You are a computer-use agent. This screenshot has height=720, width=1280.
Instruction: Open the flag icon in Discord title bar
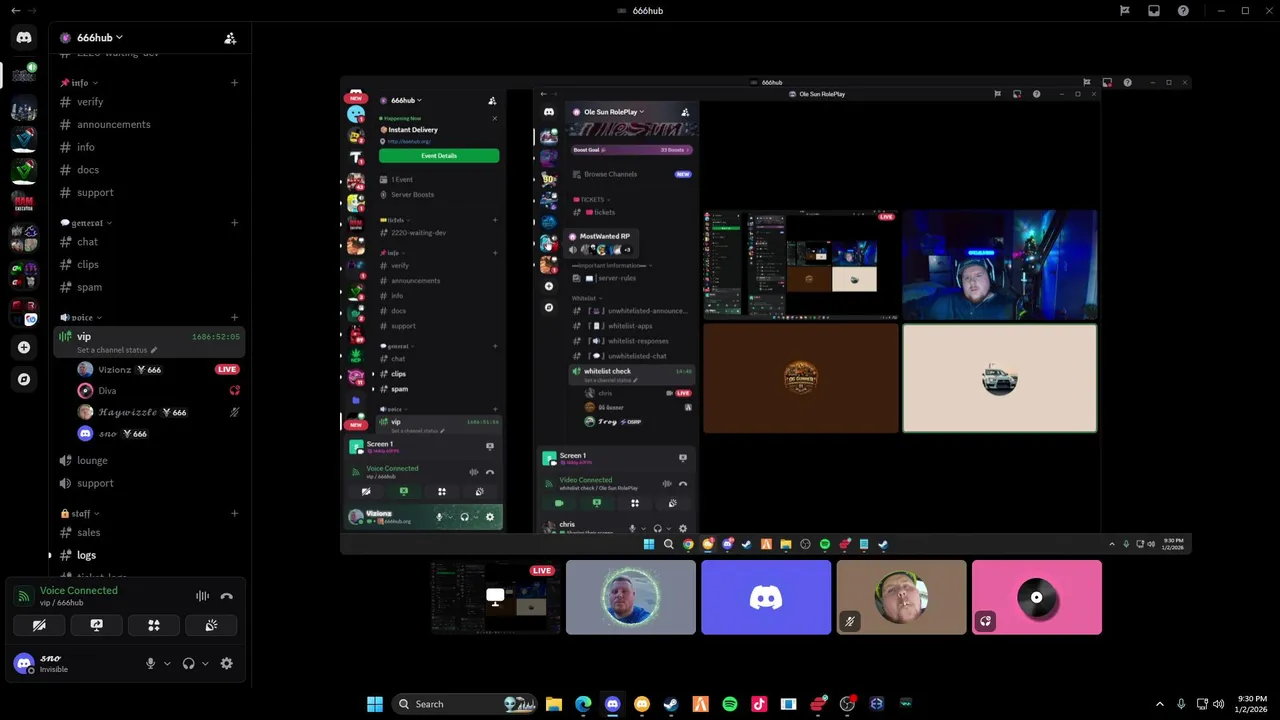pos(1125,11)
